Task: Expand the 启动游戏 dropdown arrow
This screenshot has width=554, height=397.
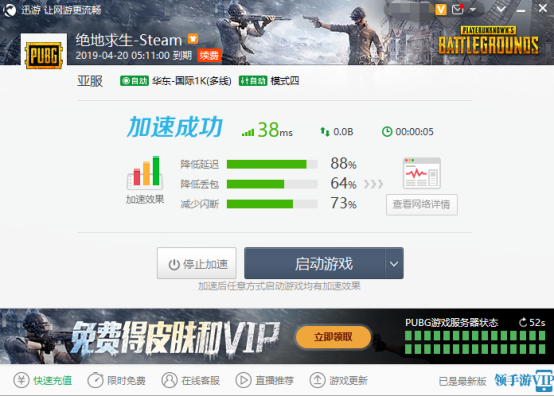Action: [394, 263]
